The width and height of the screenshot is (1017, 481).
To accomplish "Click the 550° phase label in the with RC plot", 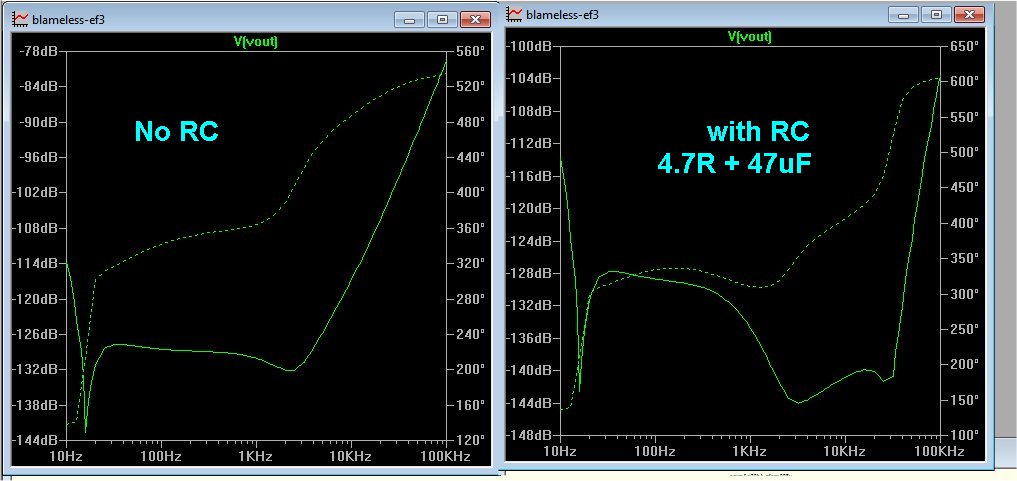I will (x=965, y=117).
